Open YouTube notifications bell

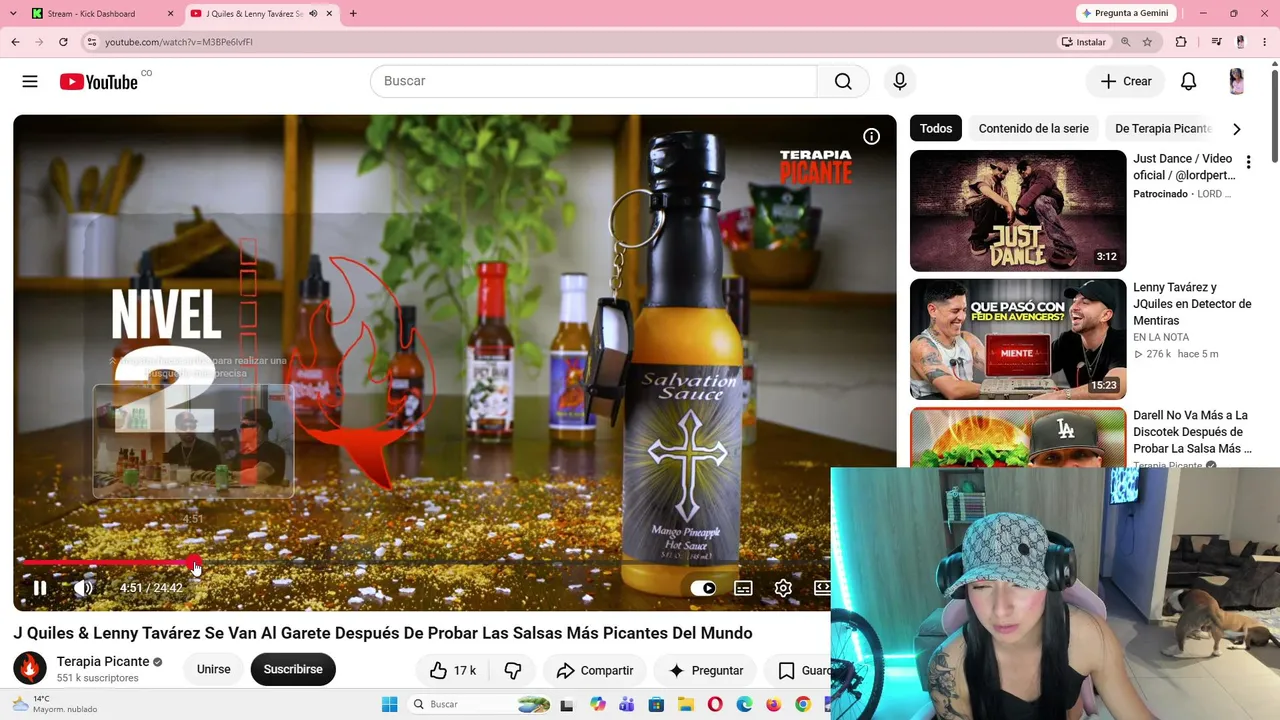pyautogui.click(x=1188, y=81)
